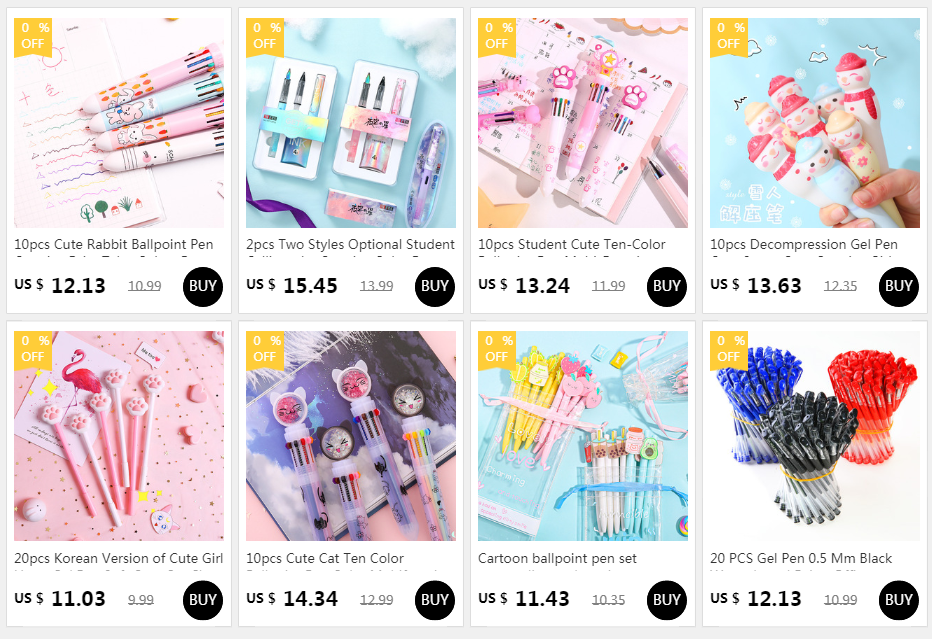
Task: Open the '20 PCS Gel Pen 0.5 Mm Black' link
Action: tap(801, 558)
